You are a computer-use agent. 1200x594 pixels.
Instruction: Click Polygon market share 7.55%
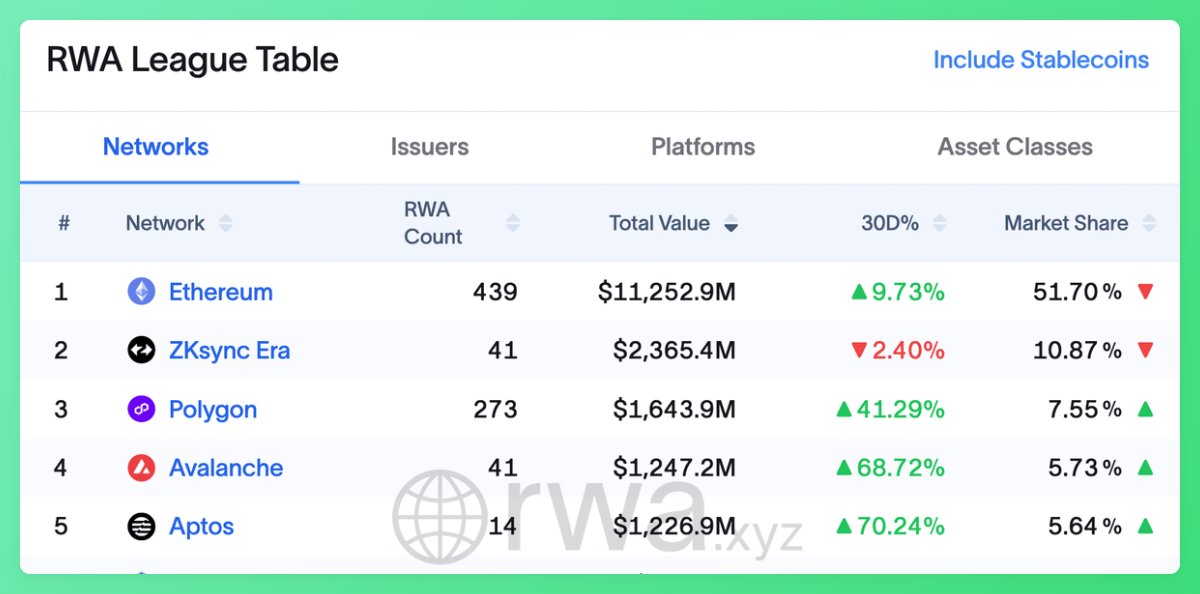tap(1085, 409)
